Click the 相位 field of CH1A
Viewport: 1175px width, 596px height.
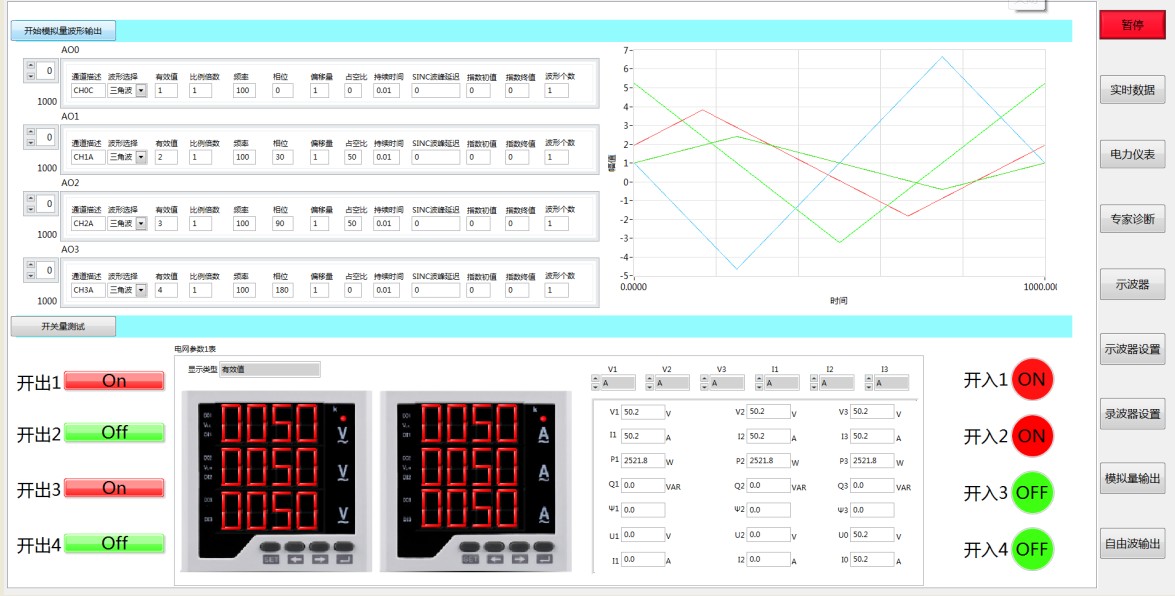tap(283, 157)
